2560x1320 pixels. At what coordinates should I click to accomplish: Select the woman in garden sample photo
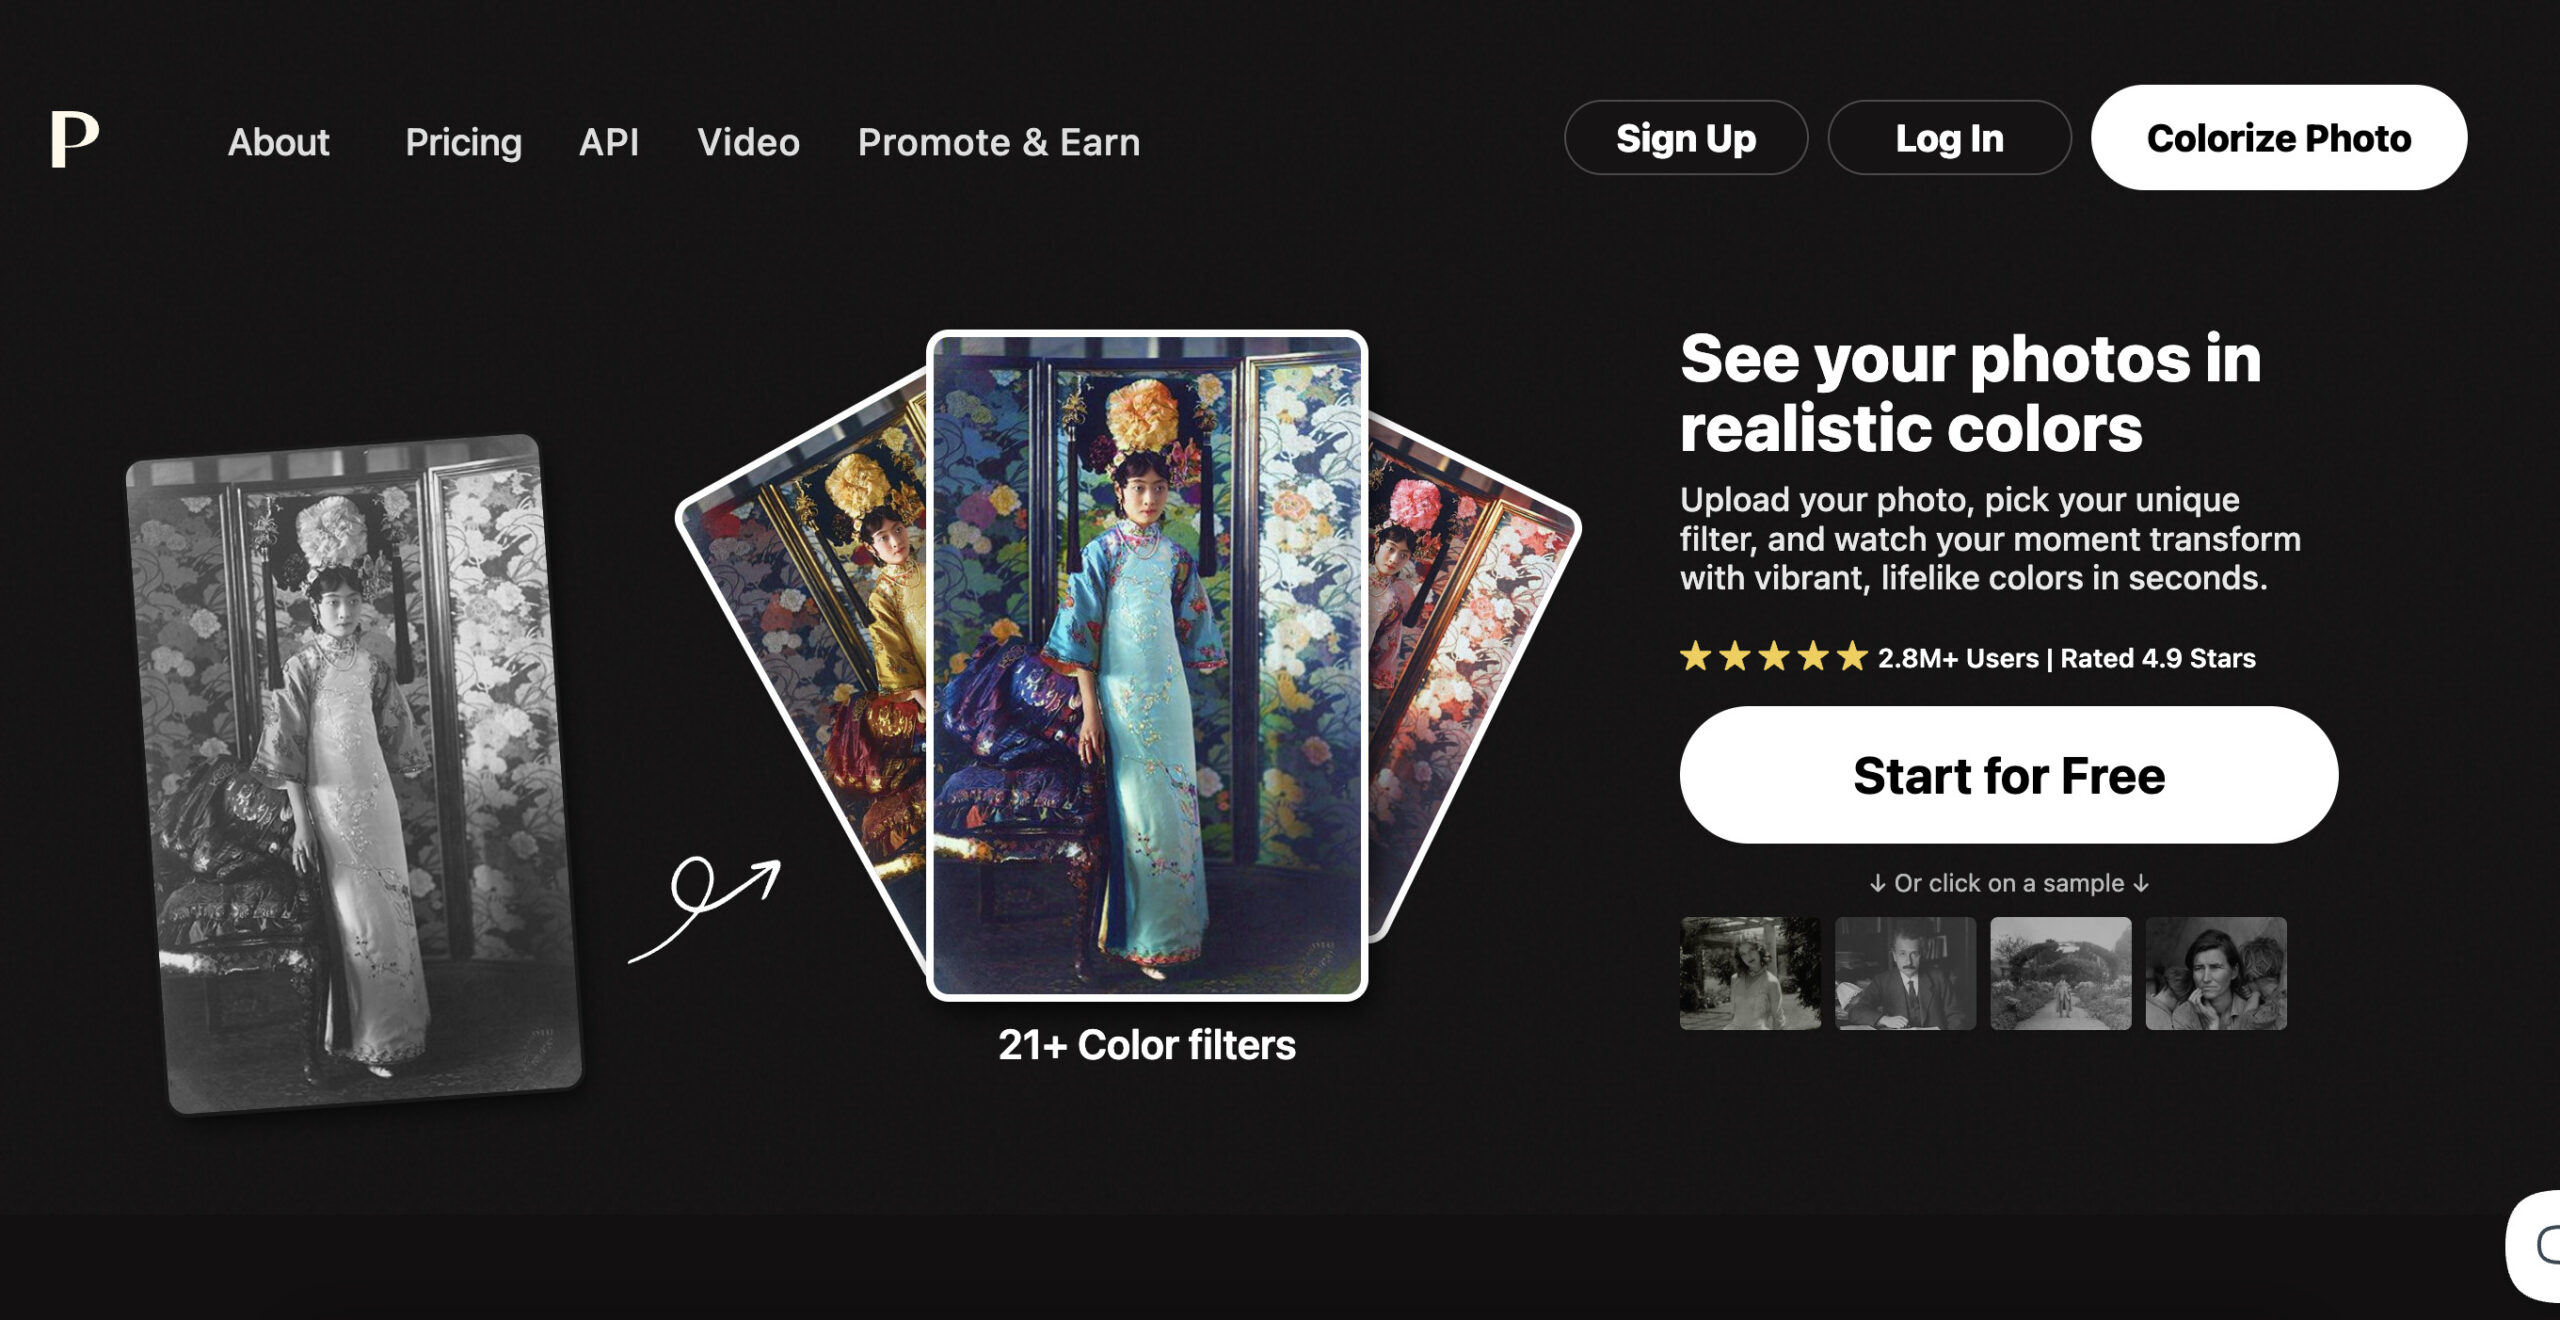1750,973
